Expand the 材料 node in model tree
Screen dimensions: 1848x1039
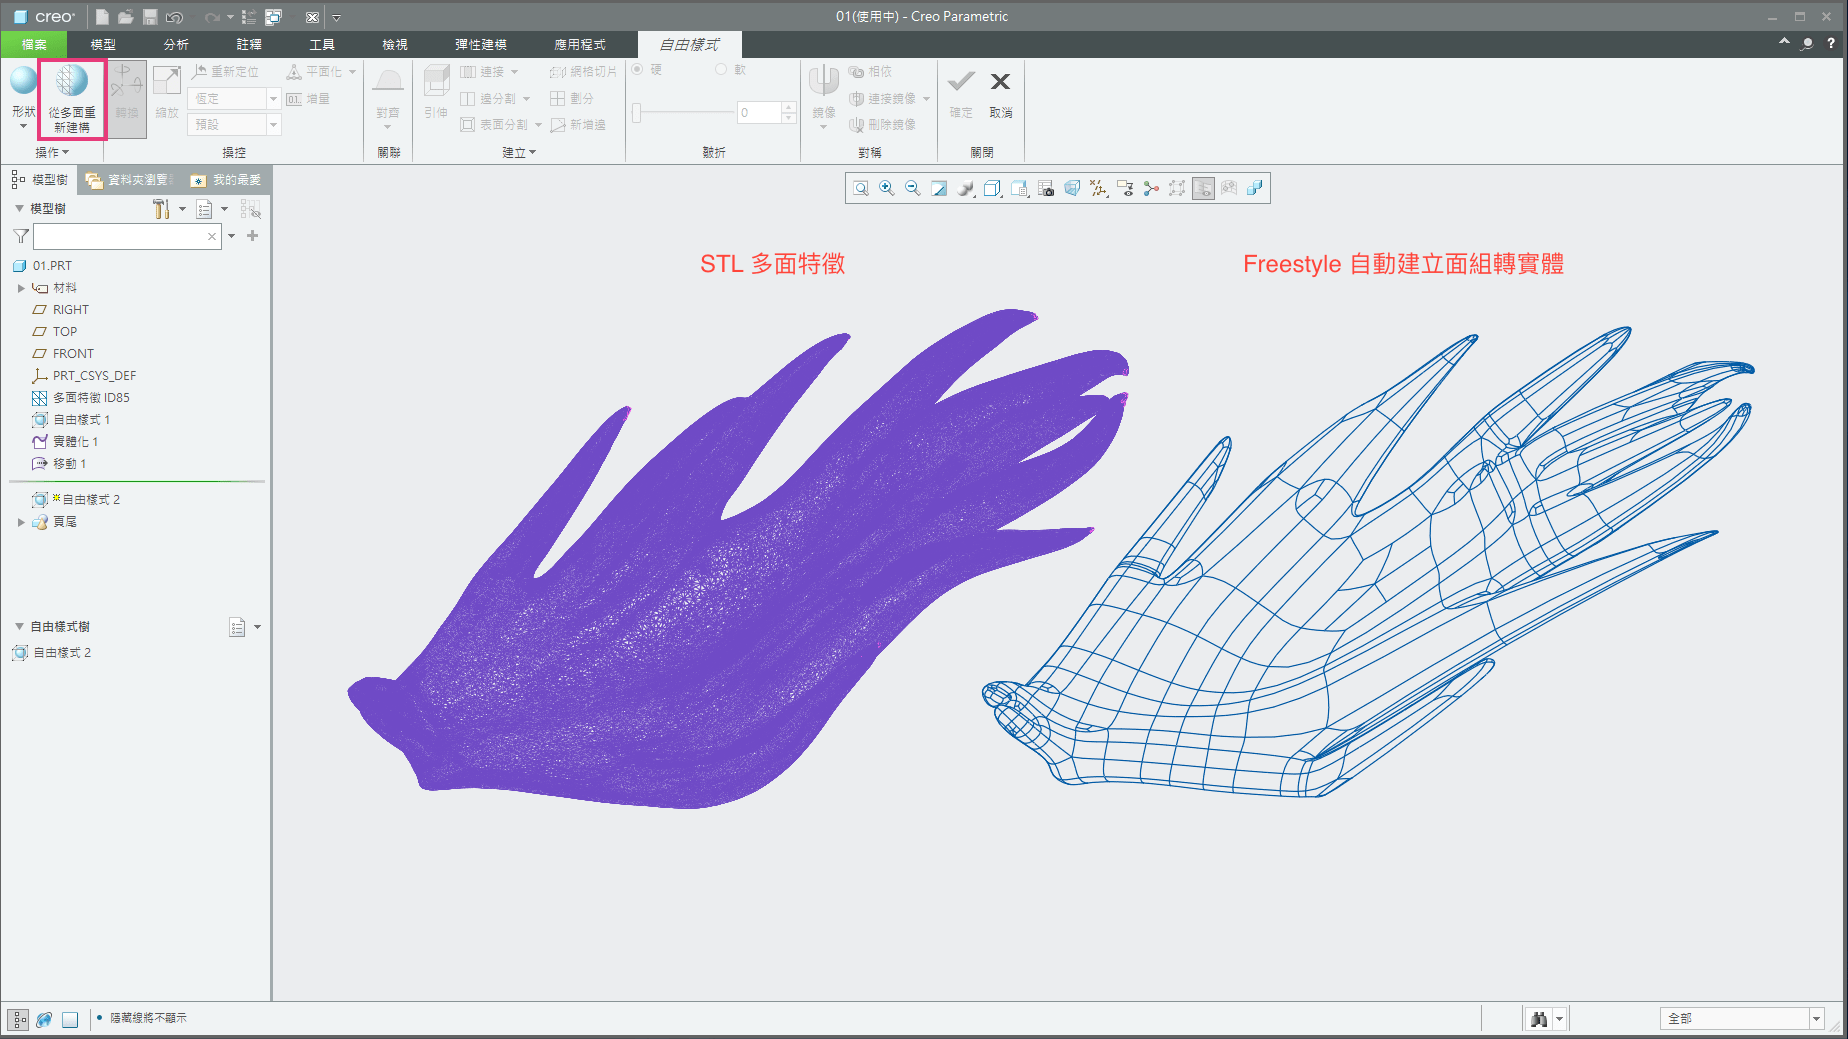tap(21, 288)
